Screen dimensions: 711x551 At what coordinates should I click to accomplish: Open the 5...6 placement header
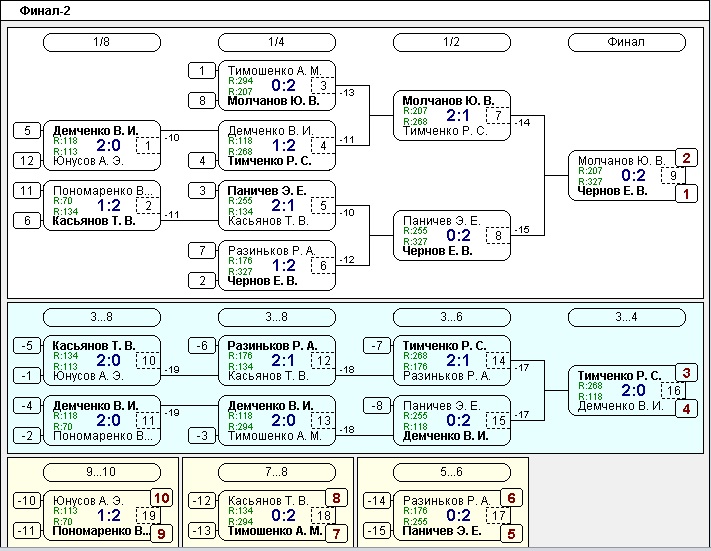(452, 472)
